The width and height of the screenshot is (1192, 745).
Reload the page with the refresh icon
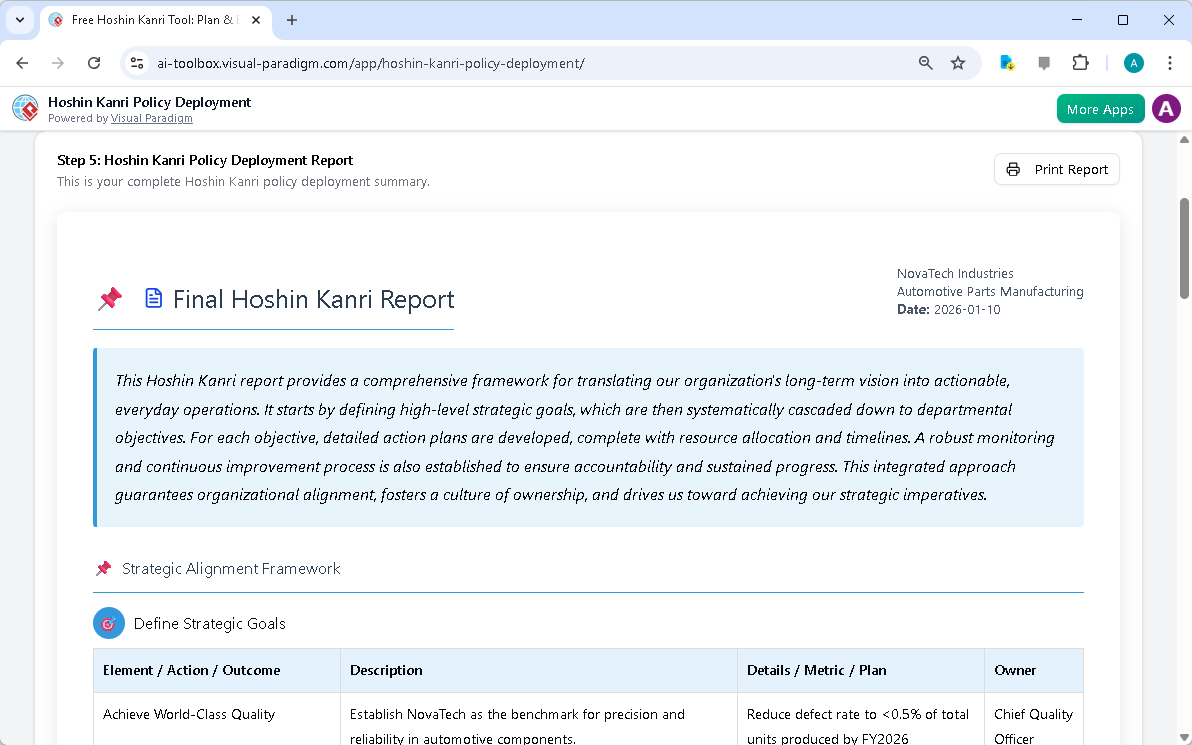(x=94, y=62)
